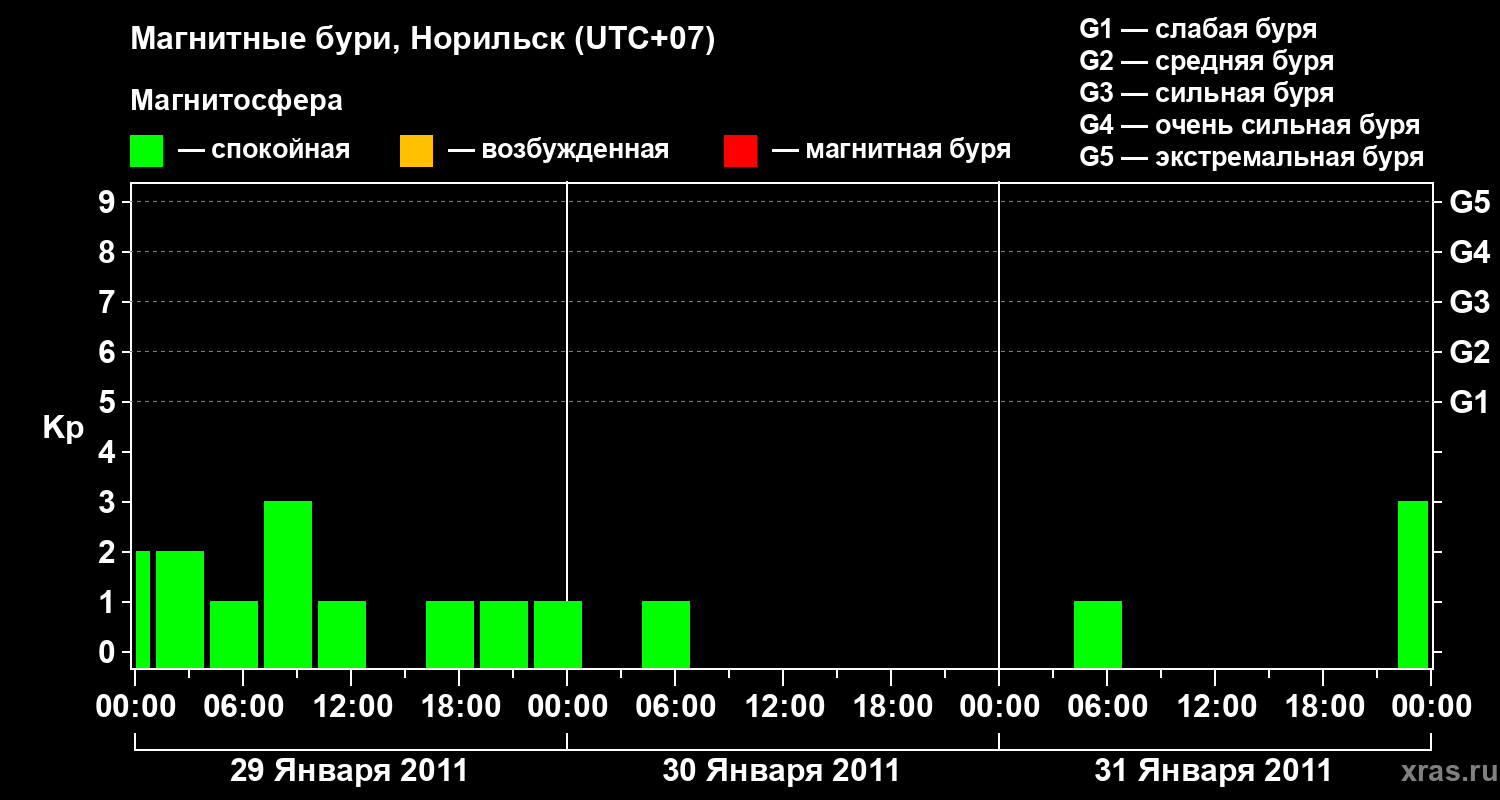1500x800 pixels.
Task: Click the Kp axis title
Action: (62, 430)
